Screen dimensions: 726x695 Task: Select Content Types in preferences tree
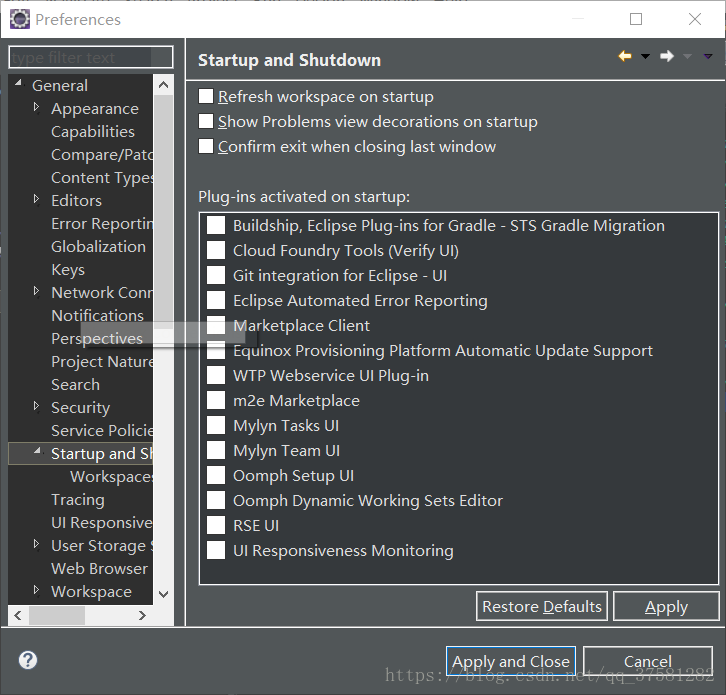coord(102,178)
